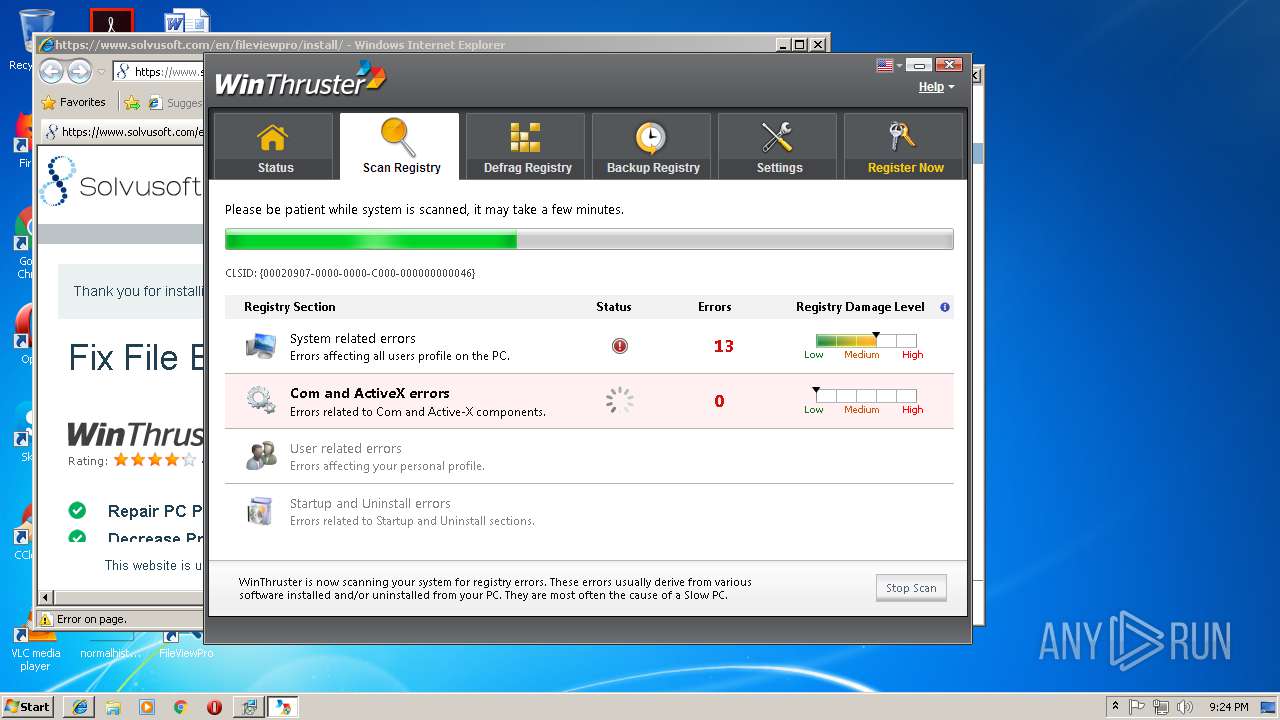
Task: Open Internet Explorer from the taskbar
Action: point(79,706)
